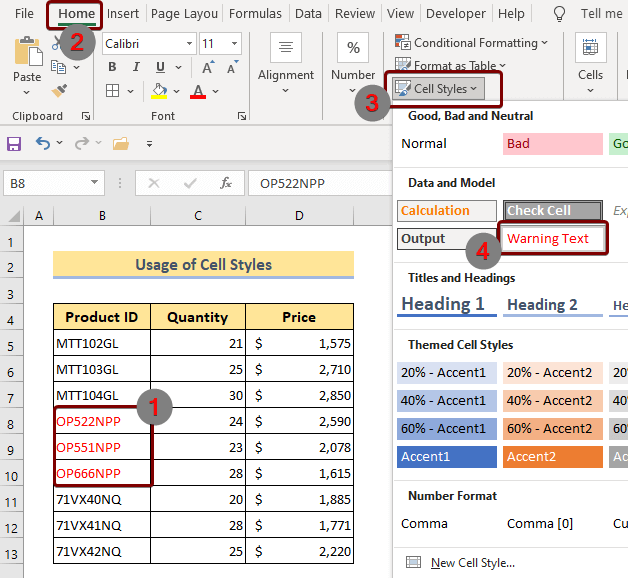
Task: Open fill color options arrow
Action: pos(176,92)
